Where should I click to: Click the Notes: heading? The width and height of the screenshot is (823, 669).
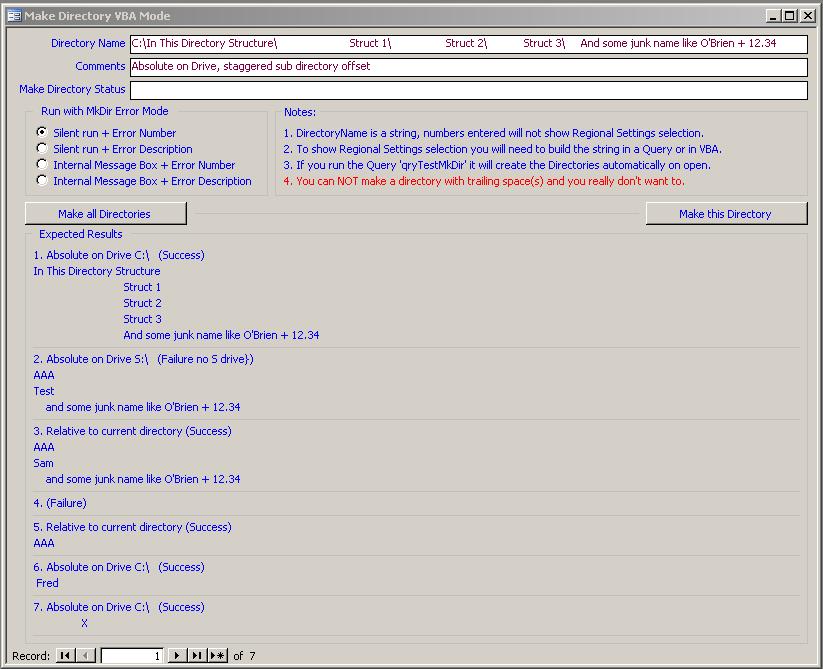(300, 112)
